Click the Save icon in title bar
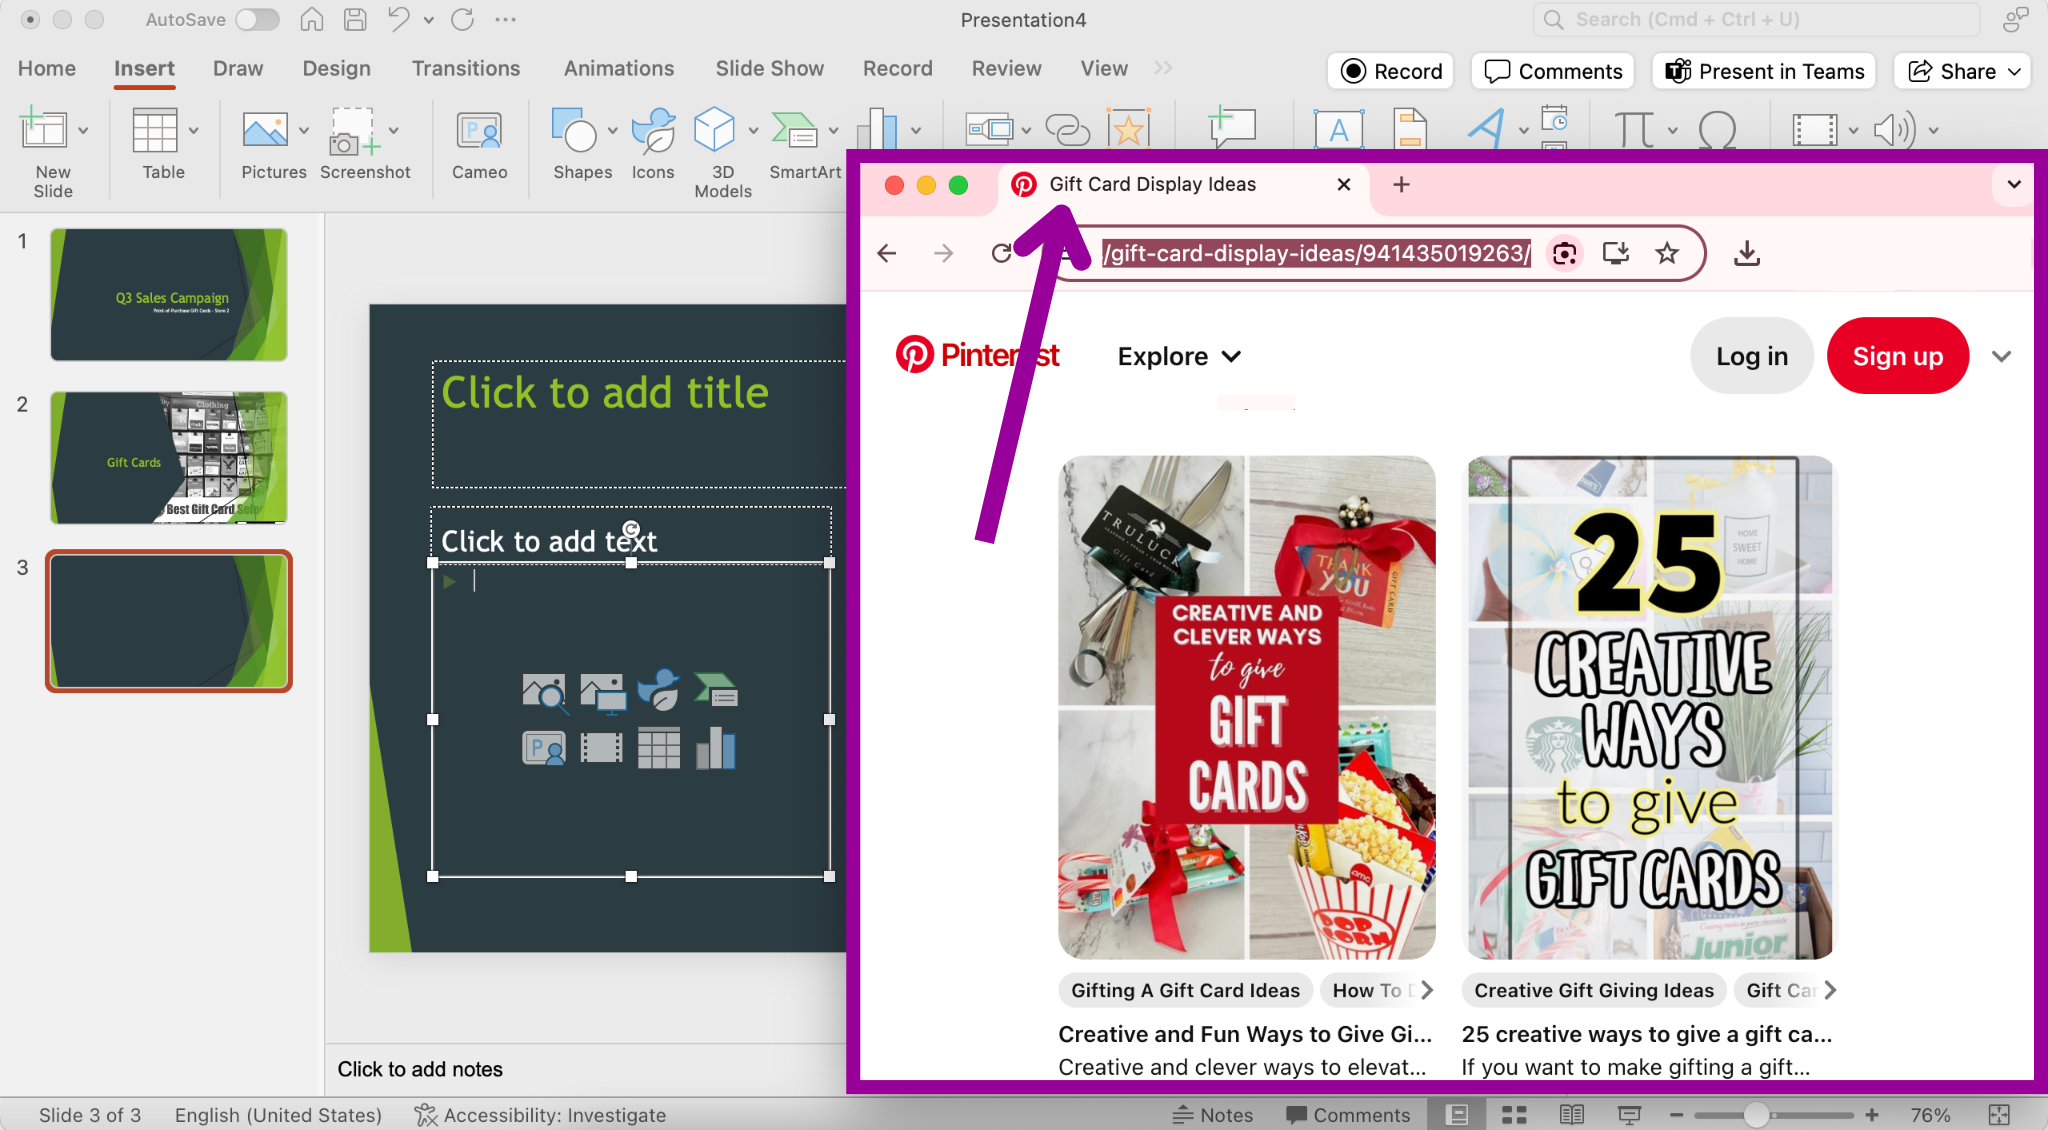Screen dimensions: 2048x1130 click(x=355, y=19)
